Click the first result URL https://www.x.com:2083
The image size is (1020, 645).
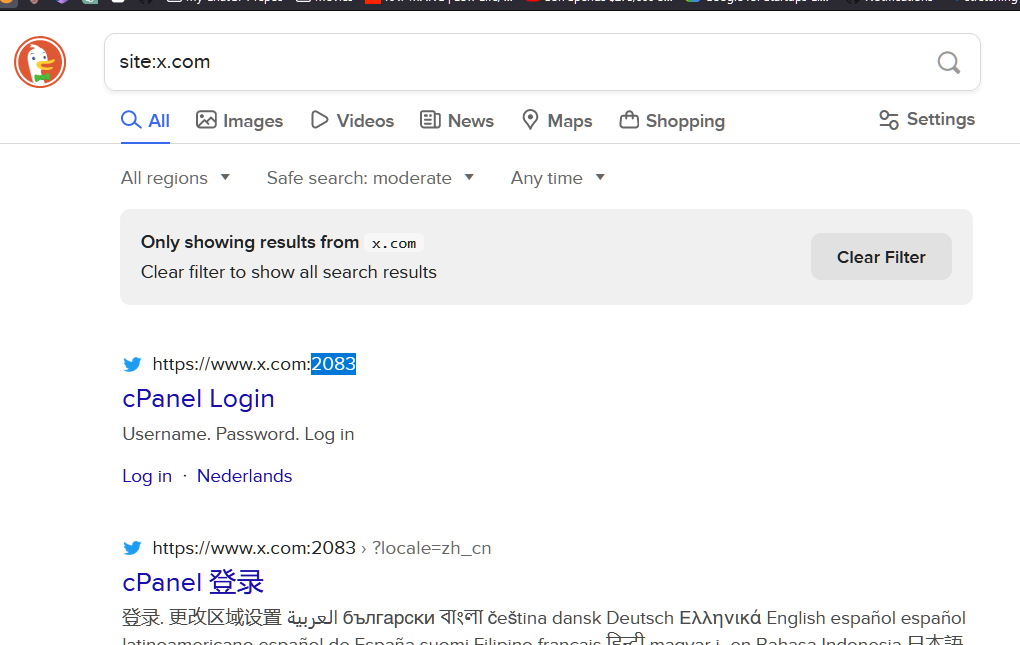pos(254,364)
